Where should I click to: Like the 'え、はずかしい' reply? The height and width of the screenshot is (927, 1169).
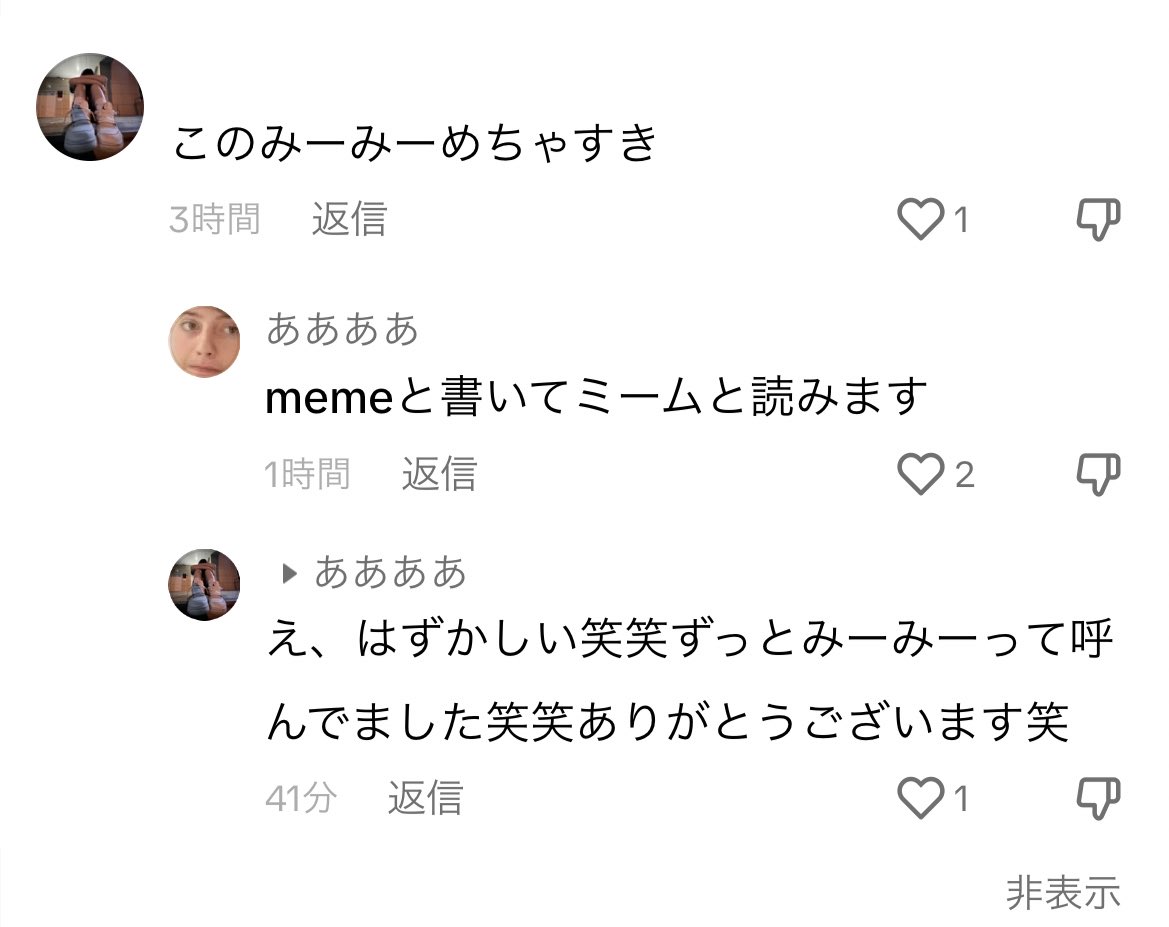click(x=920, y=798)
